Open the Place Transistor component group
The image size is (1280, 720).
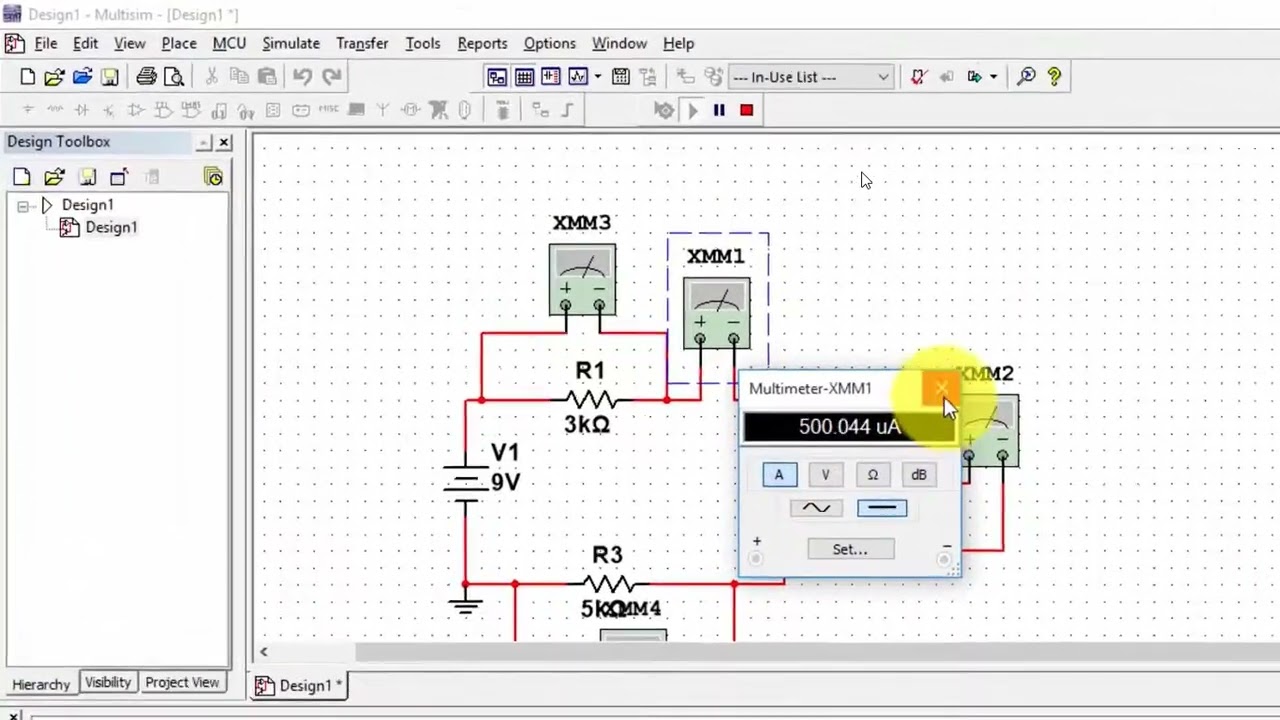tap(109, 110)
